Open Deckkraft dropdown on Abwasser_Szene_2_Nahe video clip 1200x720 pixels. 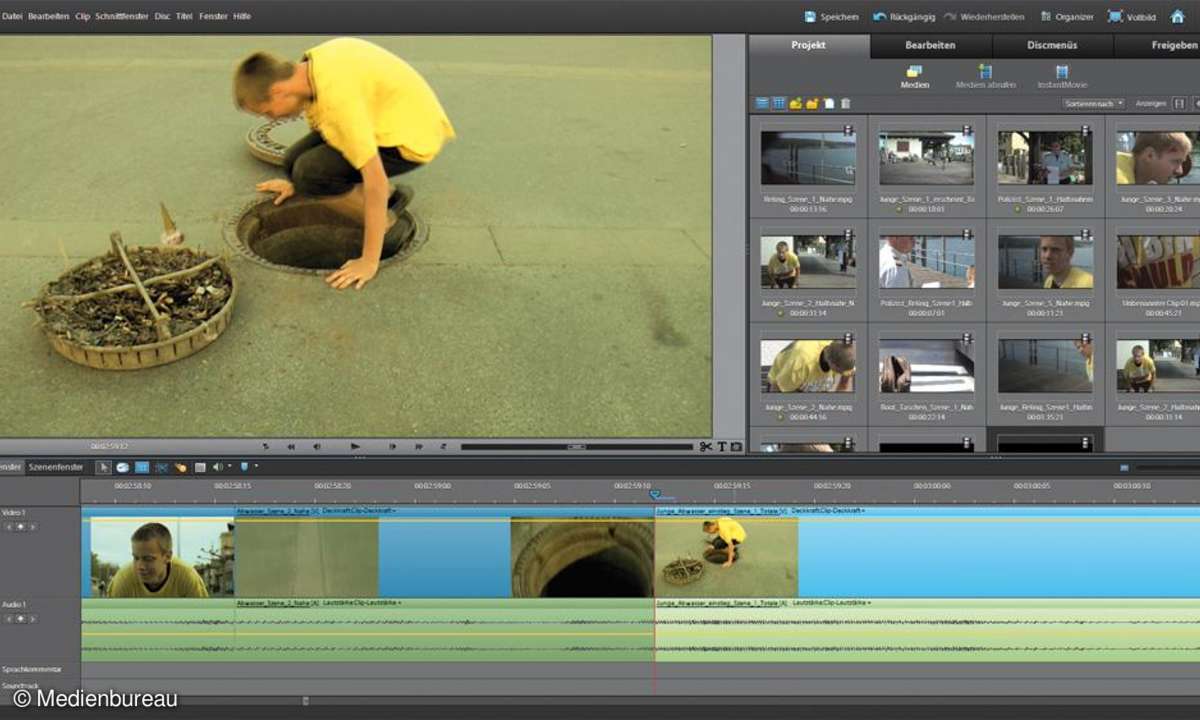click(359, 511)
